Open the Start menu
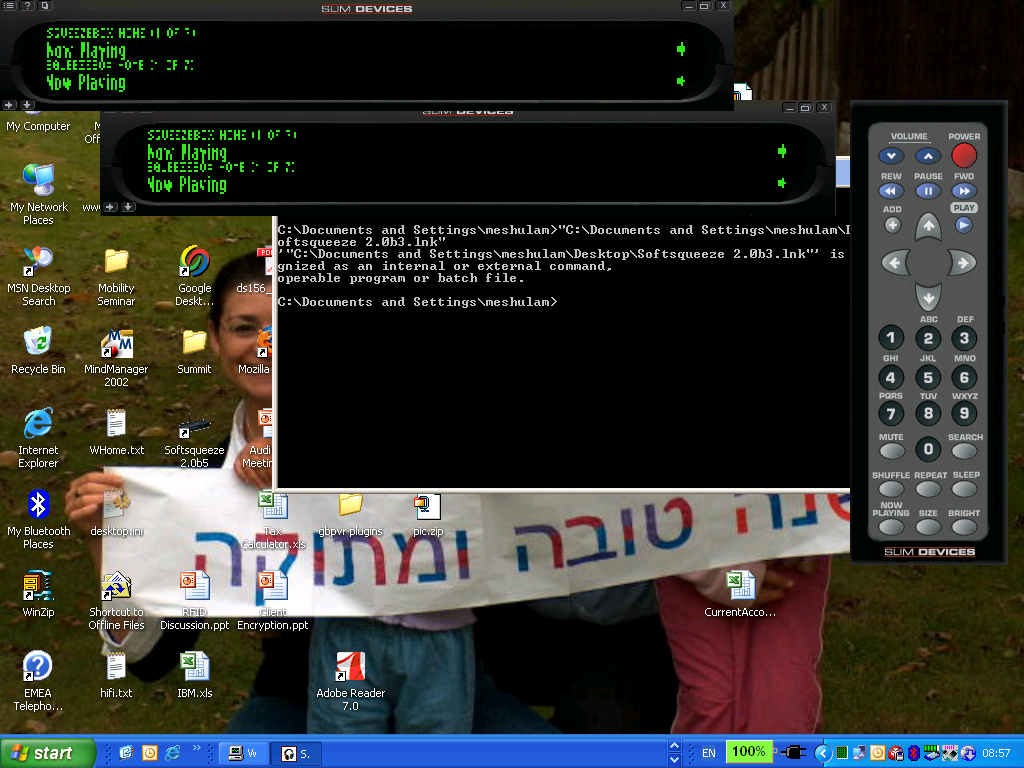Viewport: 1024px width, 768px height. 48,753
